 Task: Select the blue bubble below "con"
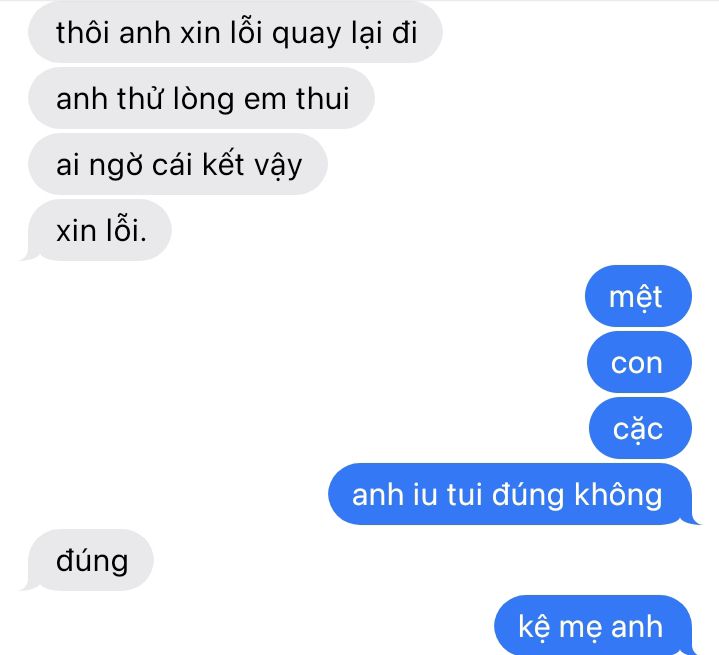pyautogui.click(x=640, y=428)
